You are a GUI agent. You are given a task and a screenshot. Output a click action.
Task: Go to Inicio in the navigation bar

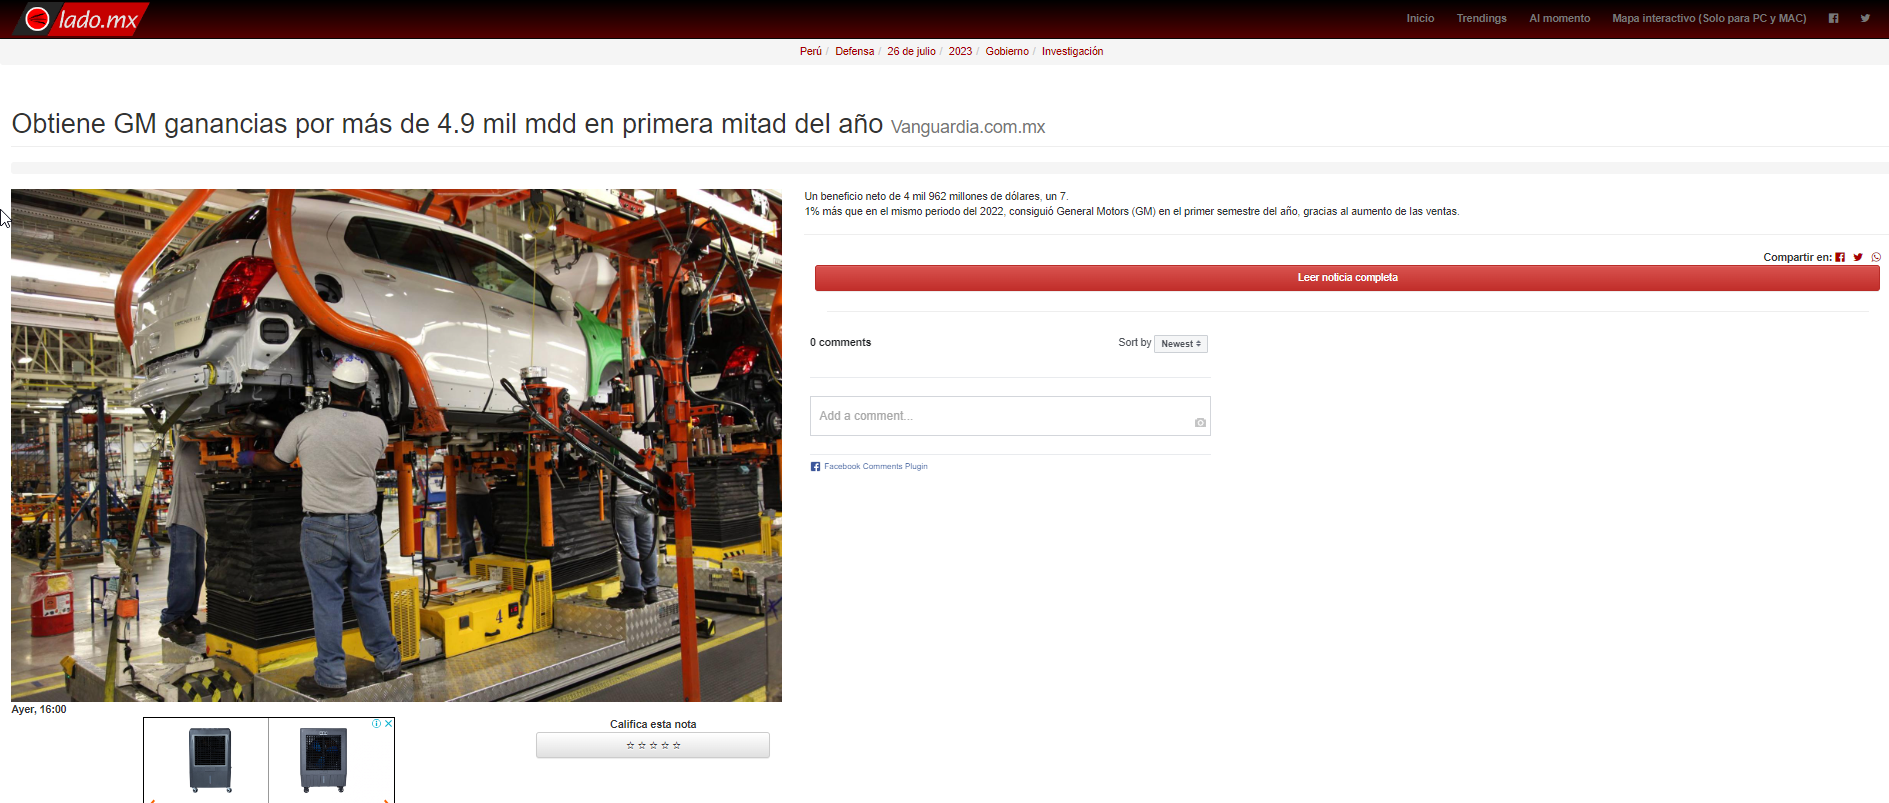1420,18
